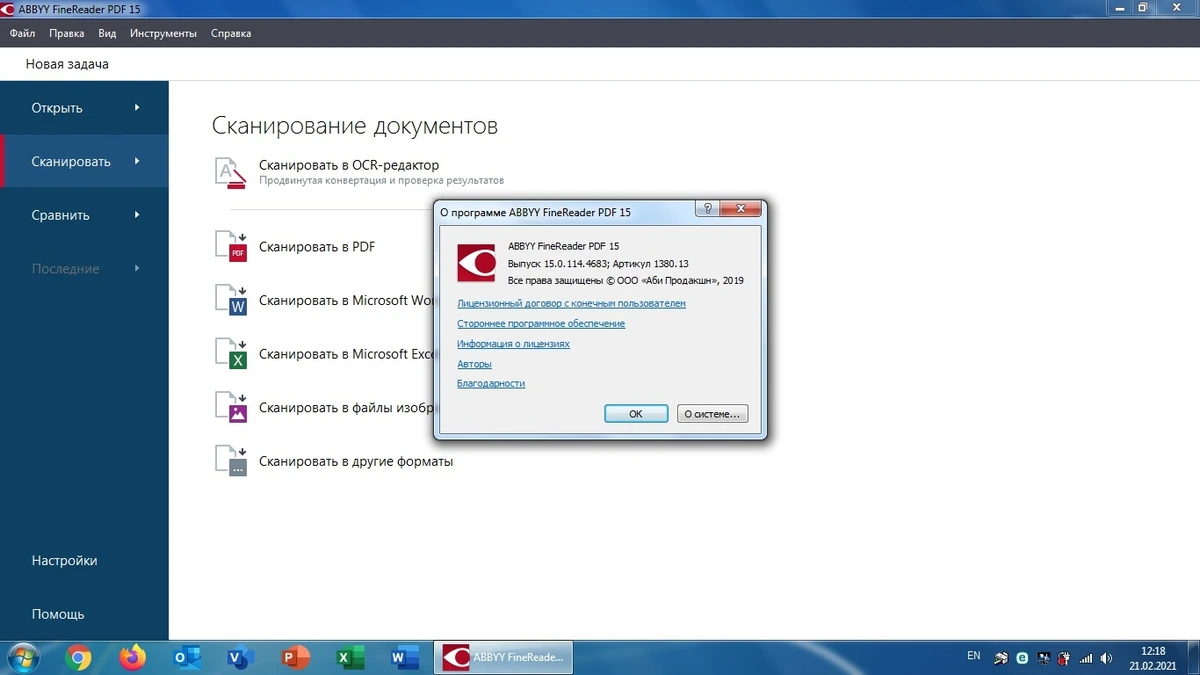
Task: Open the Лицензионный договор link
Action: [x=571, y=303]
